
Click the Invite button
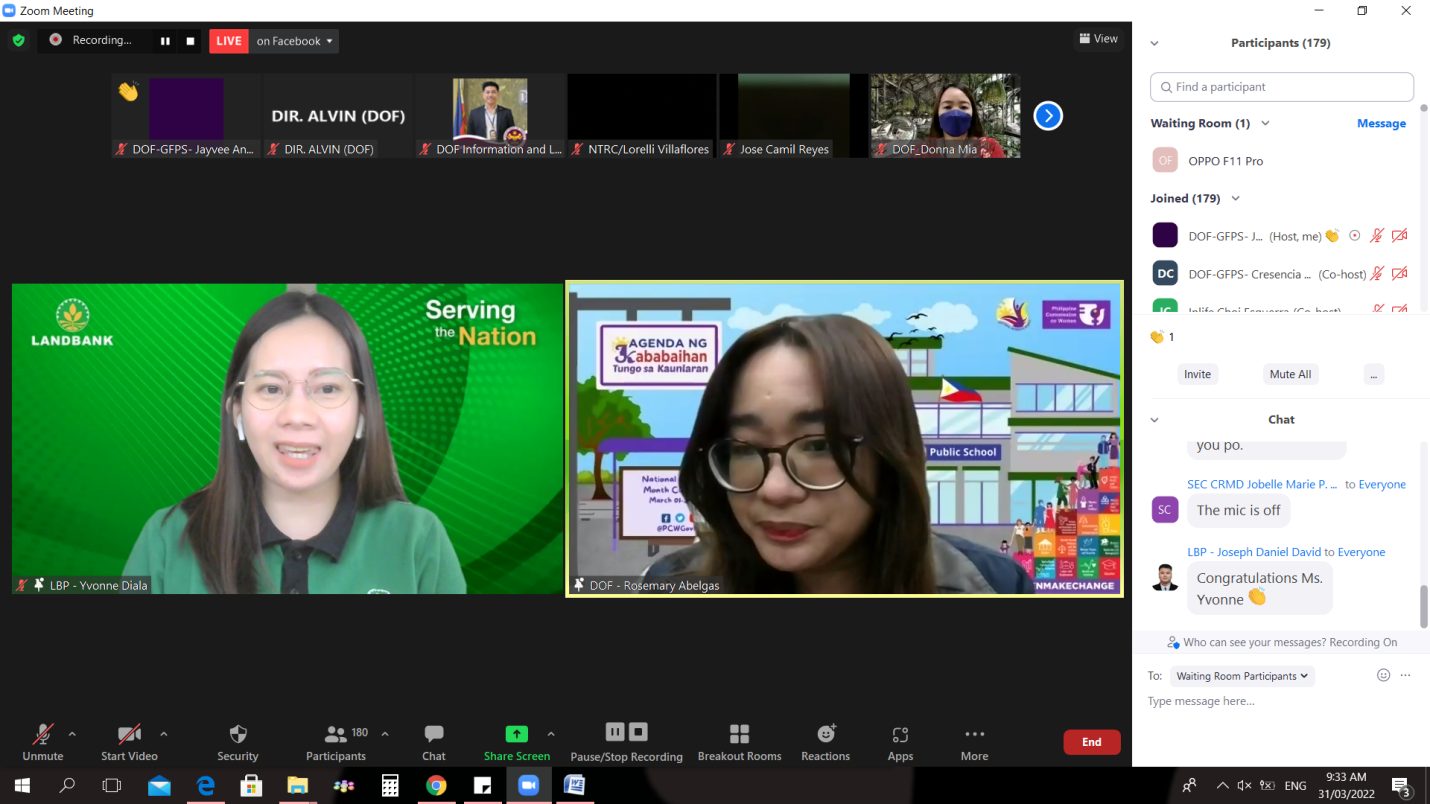click(x=1197, y=374)
